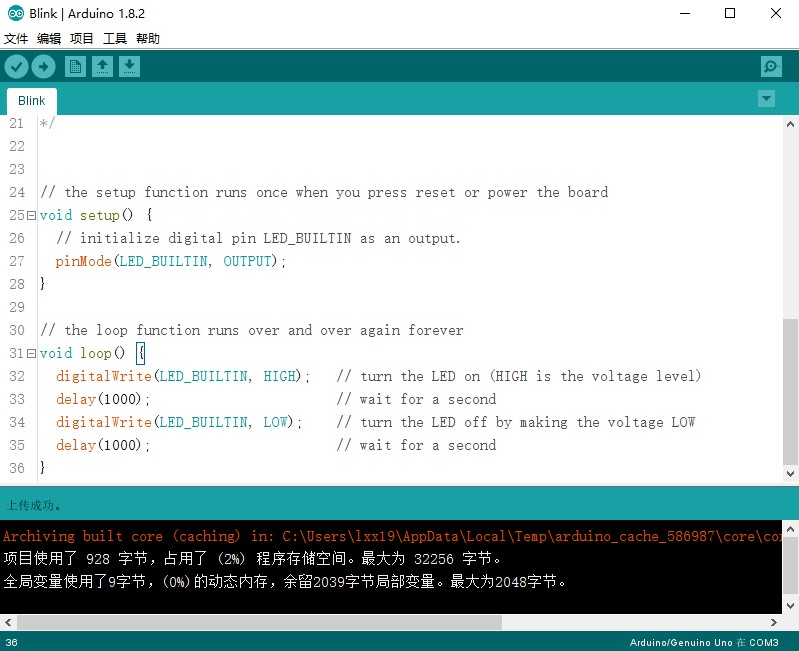
Task: Click editor scrollbar up arrow
Action: [x=790, y=124]
